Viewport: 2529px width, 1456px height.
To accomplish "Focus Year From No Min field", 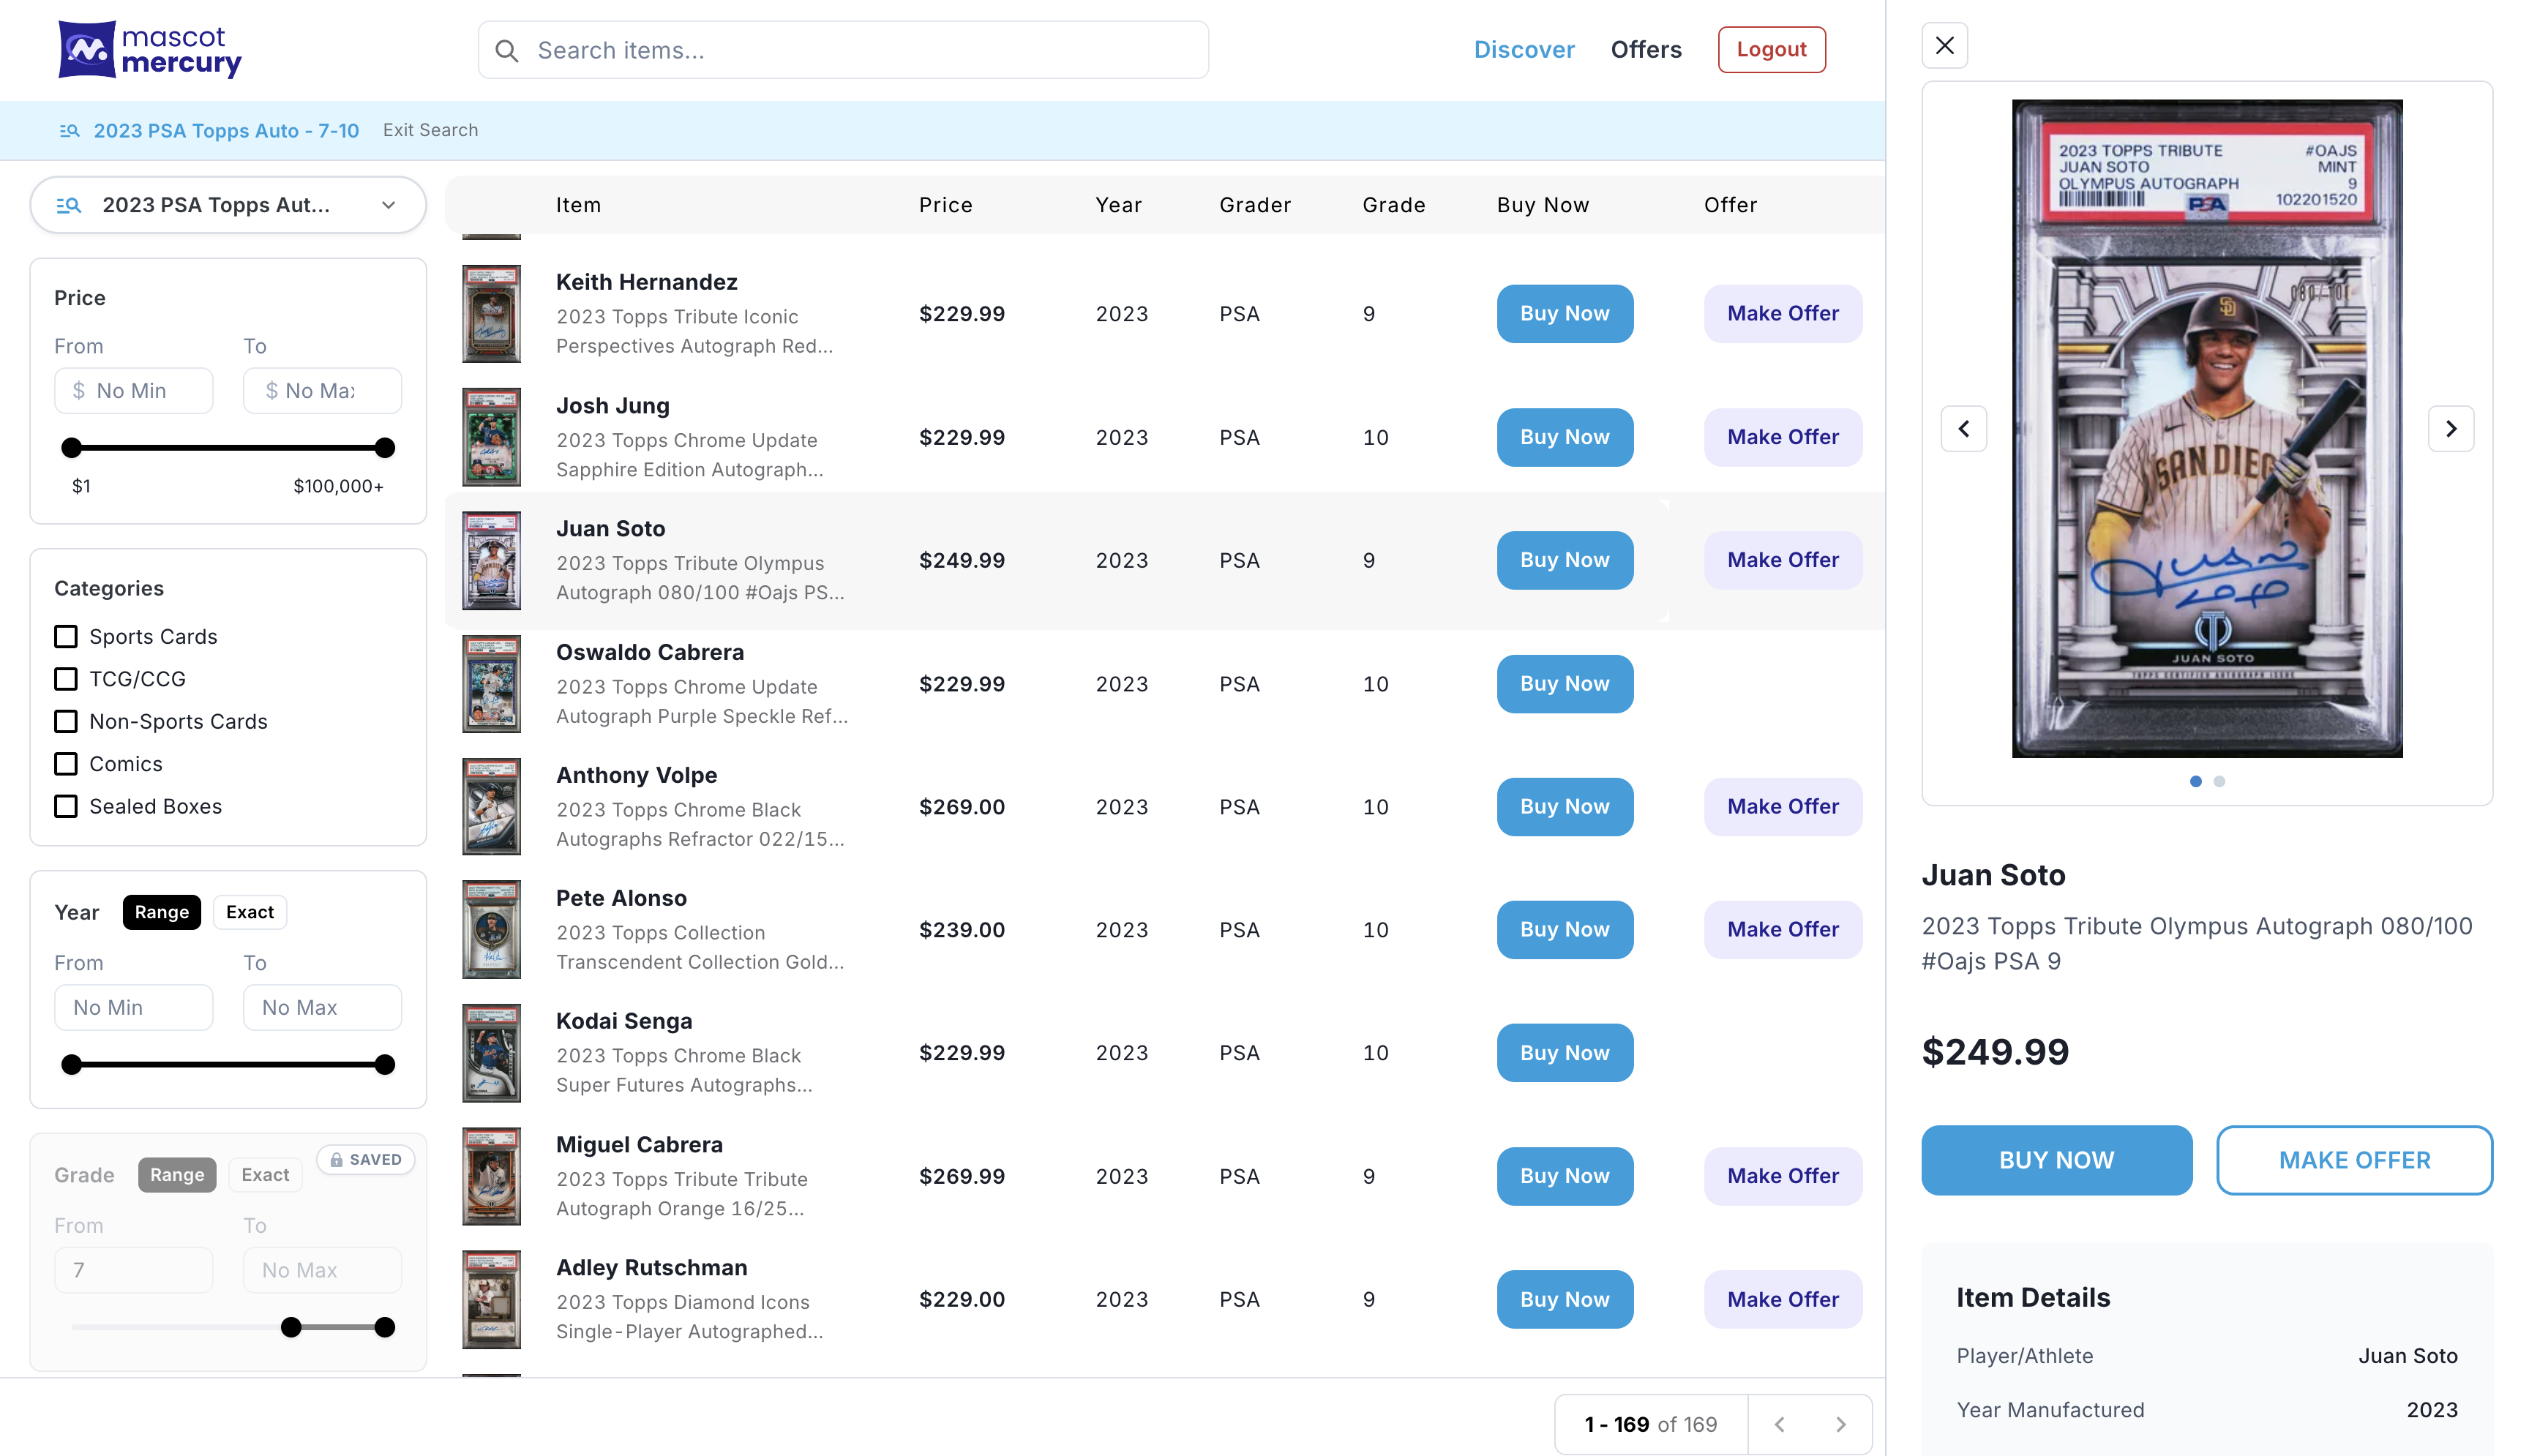I will click(133, 1008).
